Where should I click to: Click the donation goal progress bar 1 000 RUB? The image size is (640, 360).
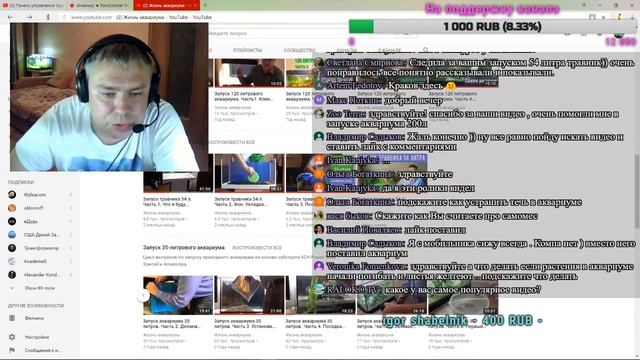point(492,27)
